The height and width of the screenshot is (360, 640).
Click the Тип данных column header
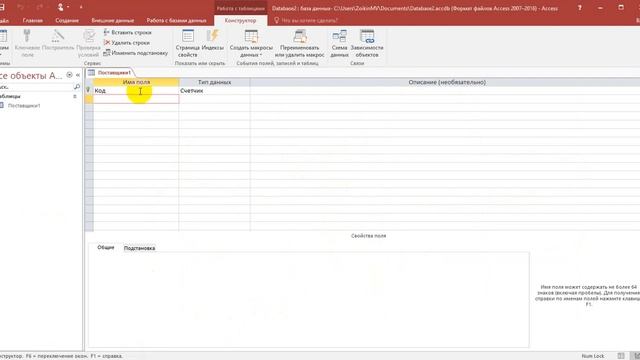pos(214,82)
